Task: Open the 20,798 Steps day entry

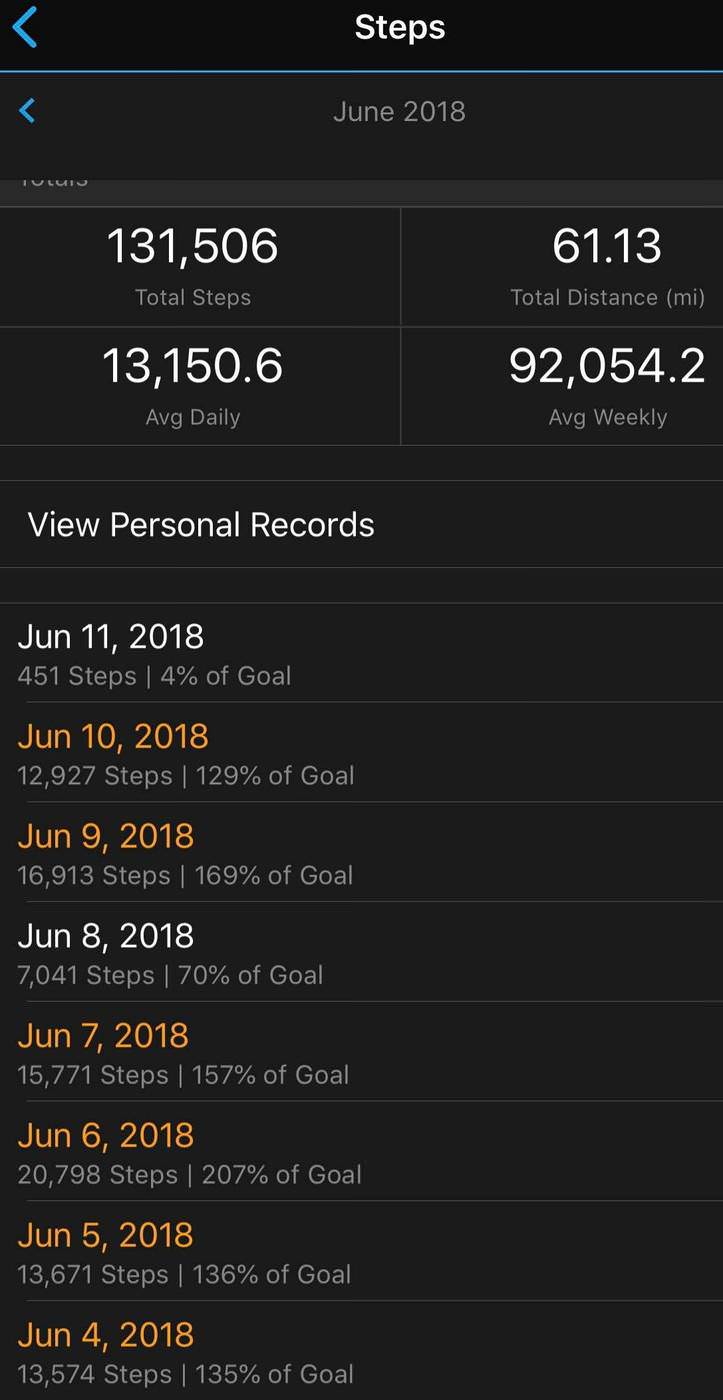Action: coord(361,1152)
